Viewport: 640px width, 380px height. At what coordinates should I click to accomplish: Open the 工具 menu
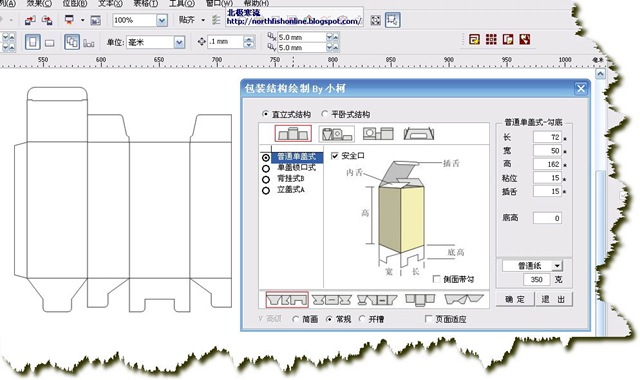click(182, 3)
